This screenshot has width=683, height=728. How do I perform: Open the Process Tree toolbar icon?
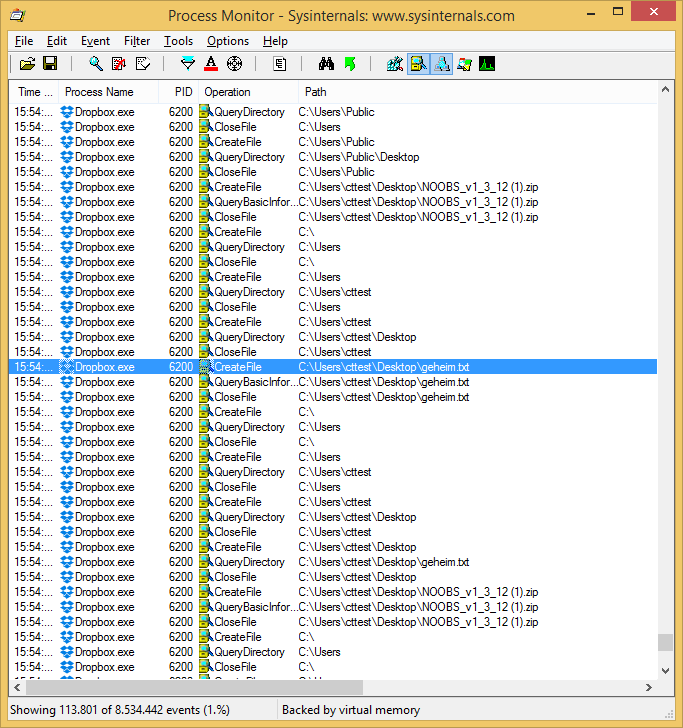click(280, 64)
